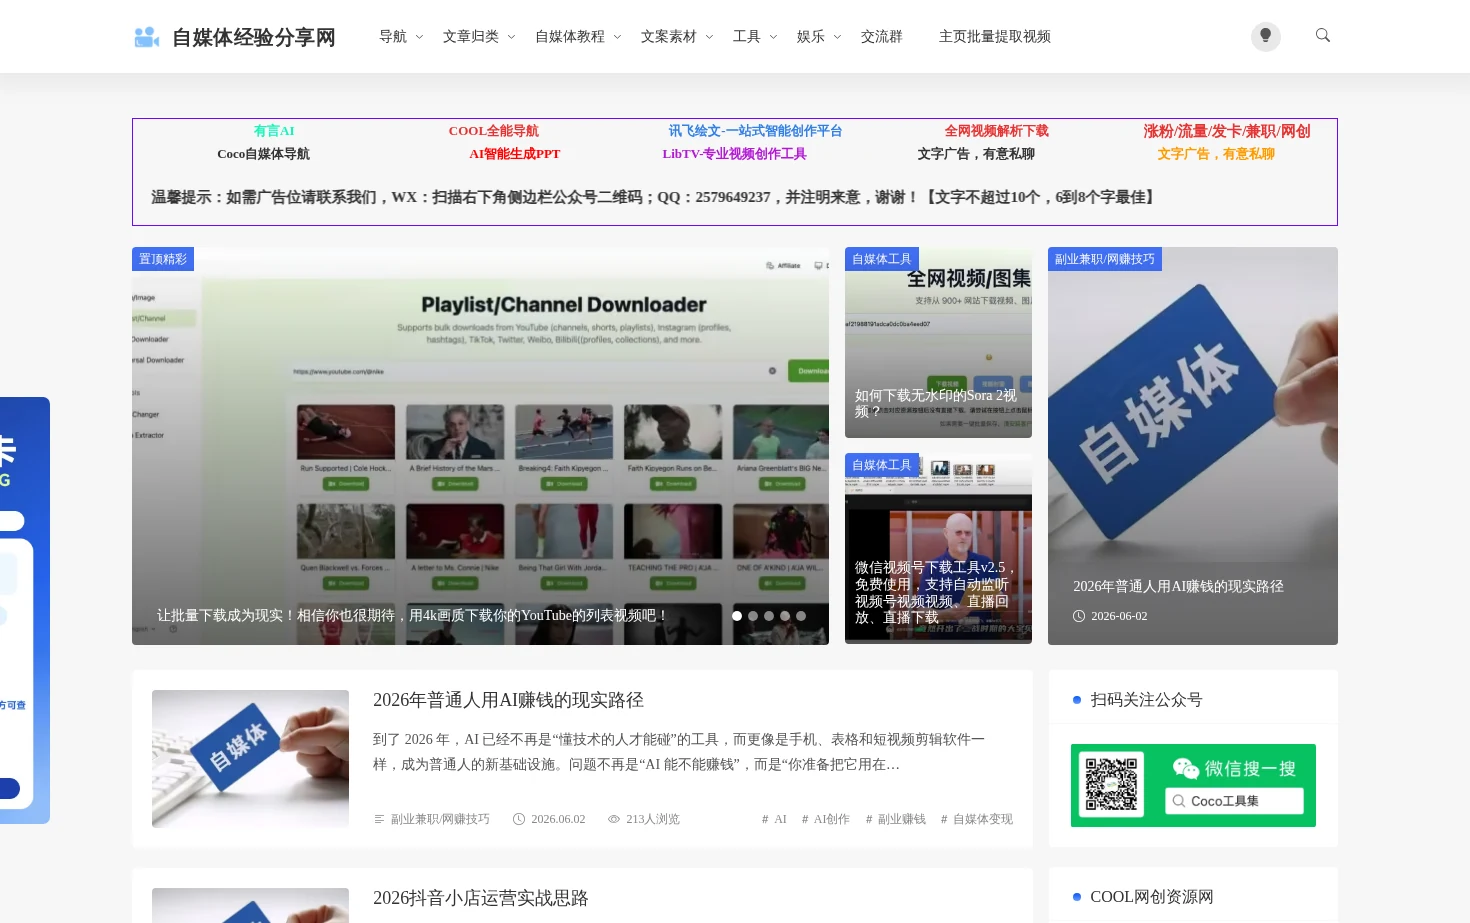Expand the 文章归类 dropdown arrow
Viewport: 1470px width, 923px height.
(511, 37)
